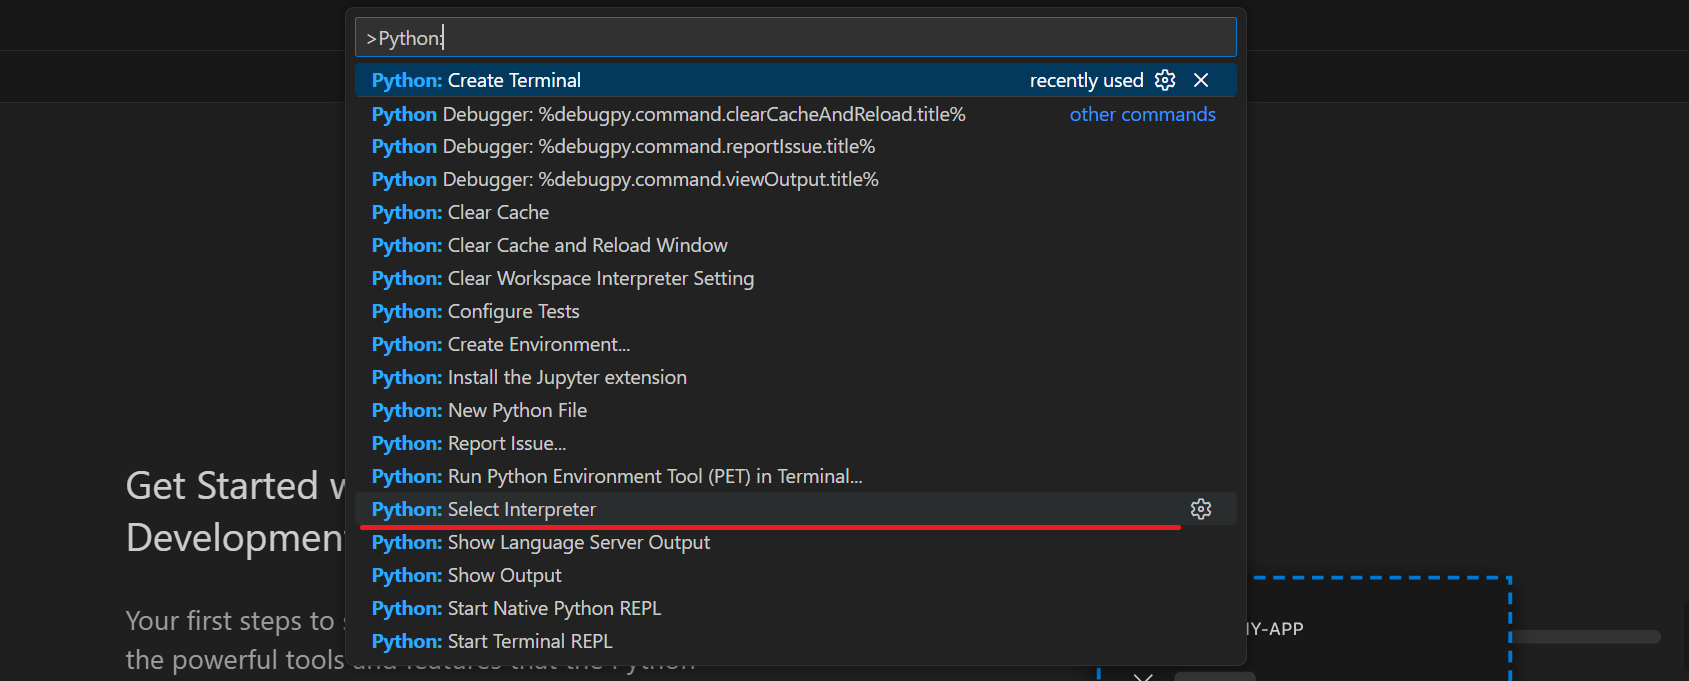This screenshot has width=1689, height=681.
Task: Remove Create Terminal from recently used
Action: coord(1201,80)
